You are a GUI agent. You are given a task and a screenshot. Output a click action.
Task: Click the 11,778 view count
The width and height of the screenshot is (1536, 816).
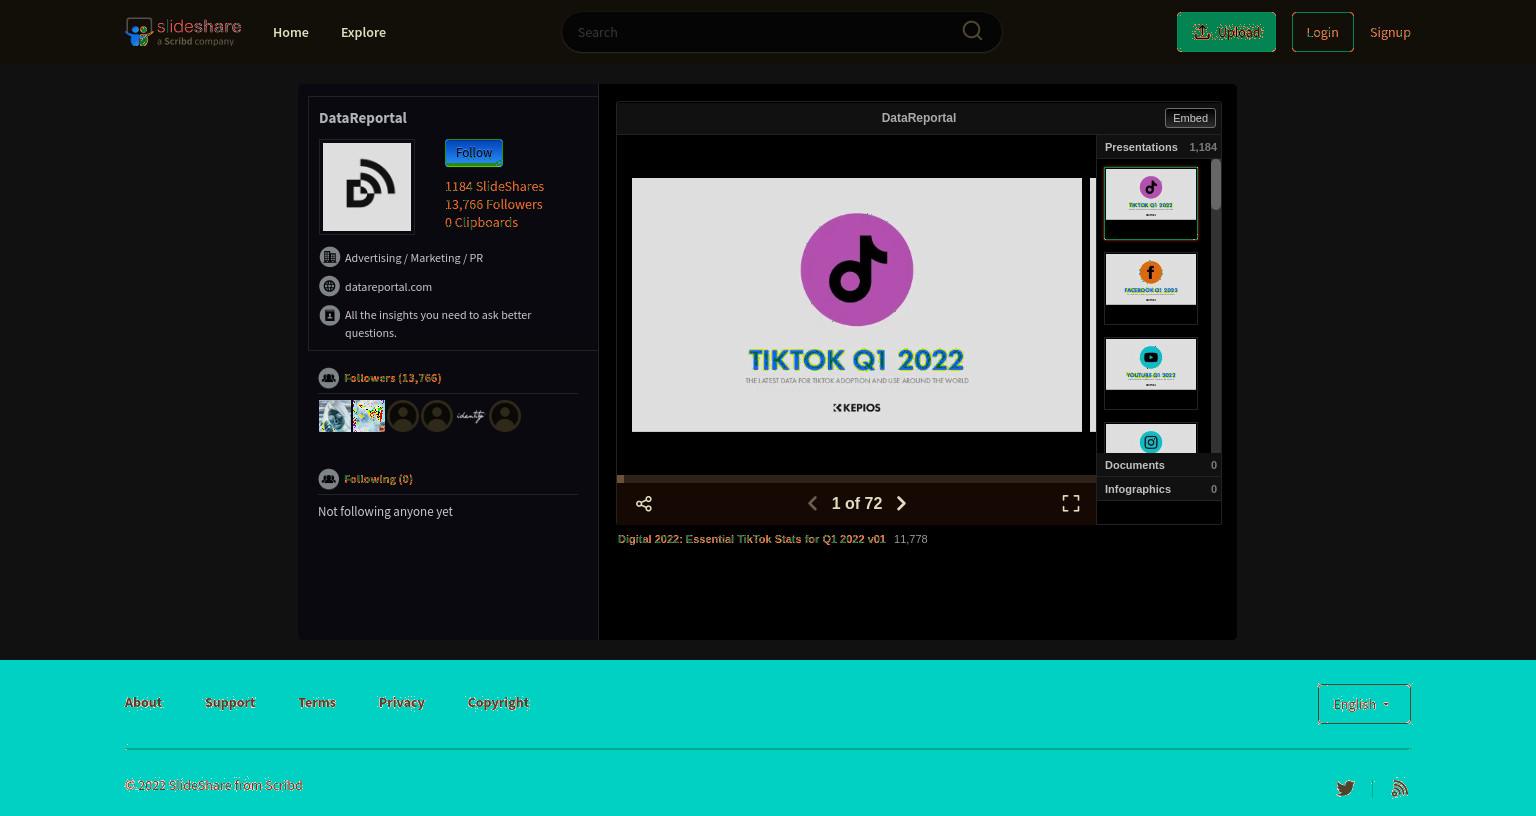pyautogui.click(x=910, y=539)
